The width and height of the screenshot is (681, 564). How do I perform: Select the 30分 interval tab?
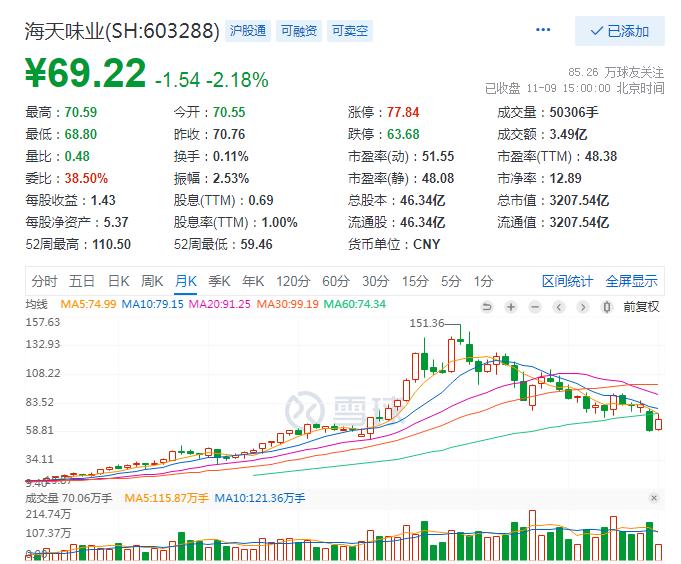coord(376,281)
